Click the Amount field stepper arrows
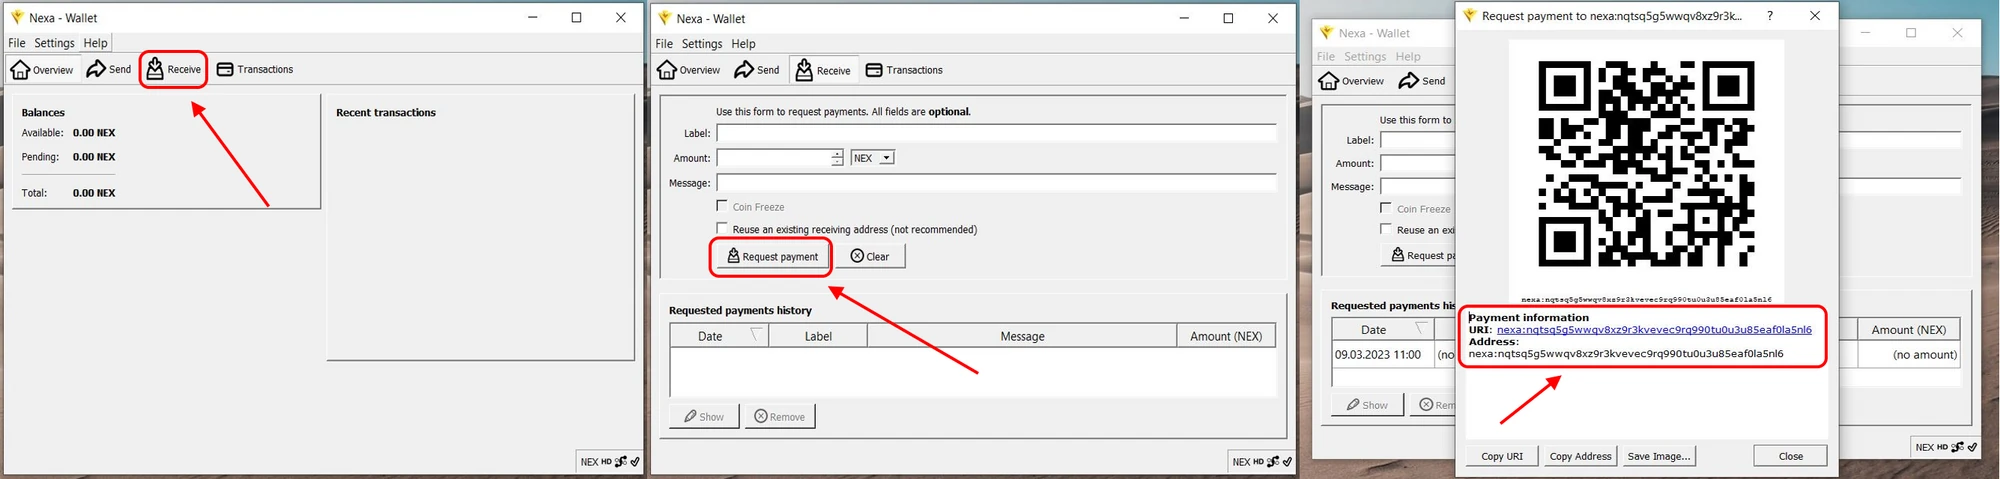Screen dimensions: 2000x479 (x=837, y=158)
